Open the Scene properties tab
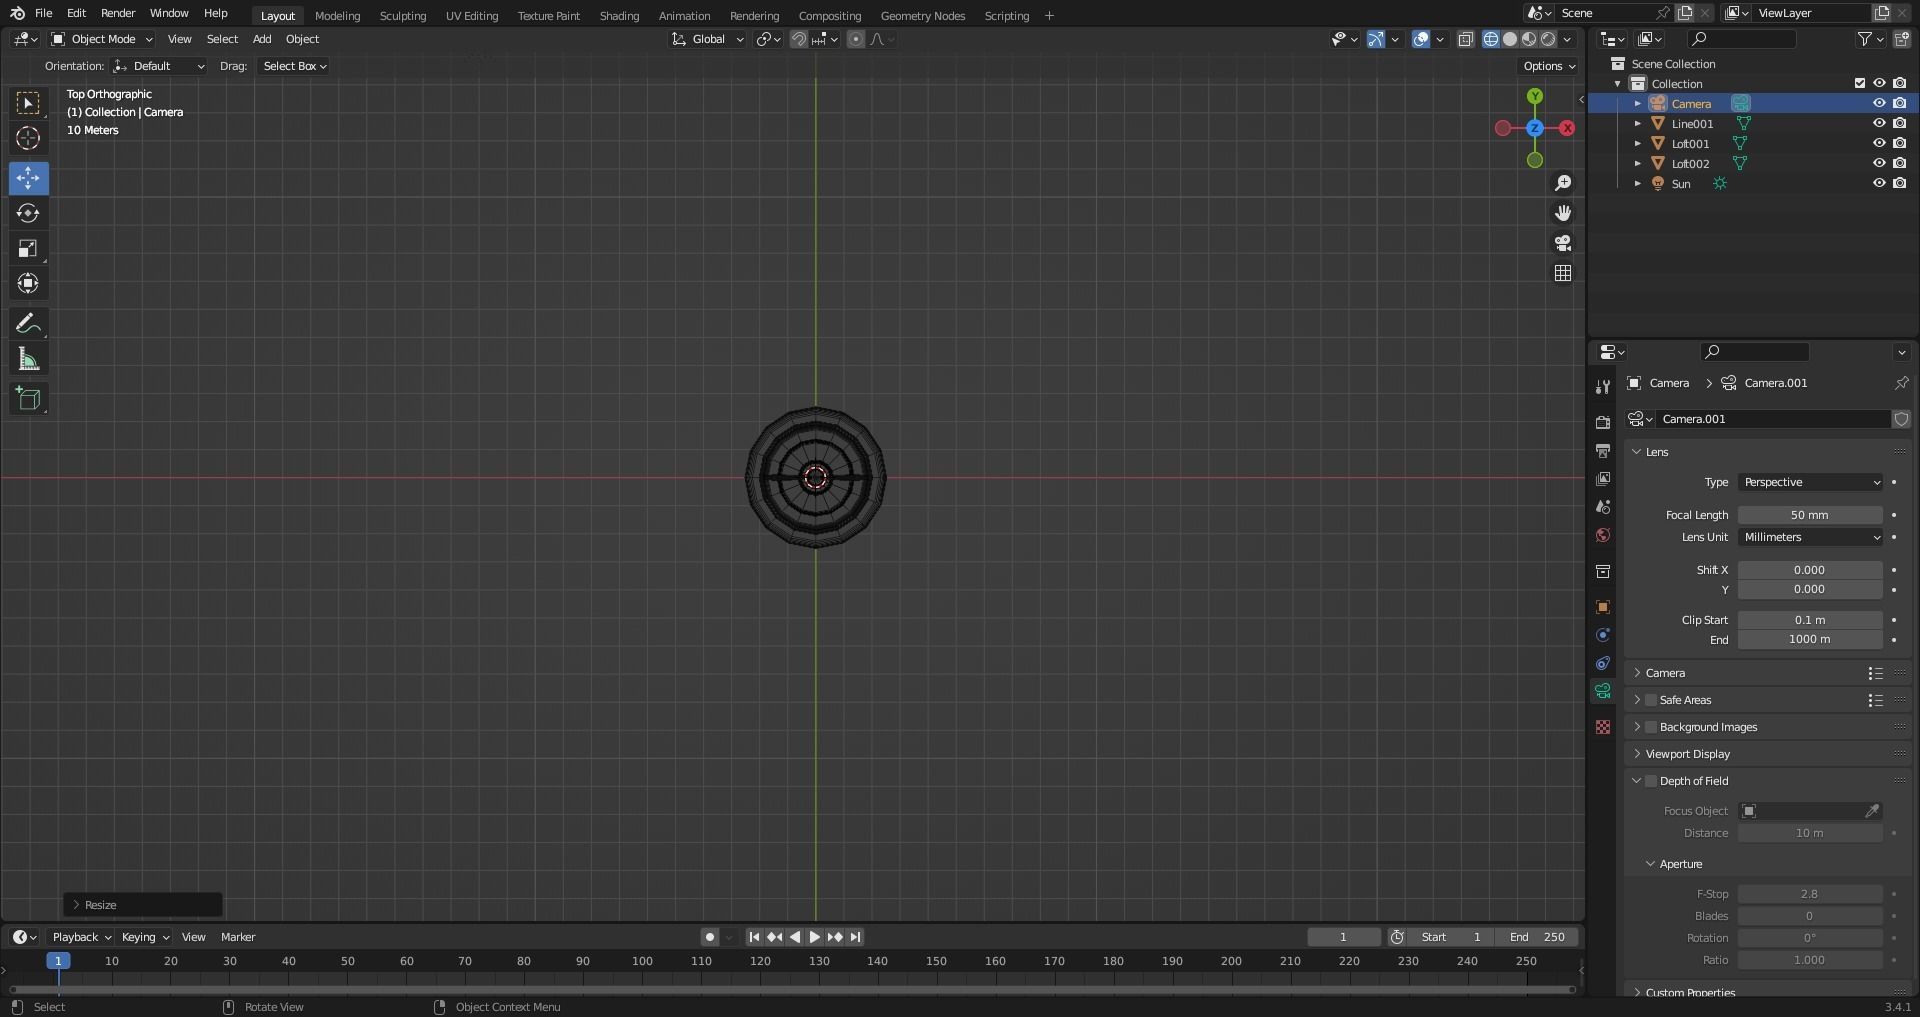 click(x=1603, y=507)
